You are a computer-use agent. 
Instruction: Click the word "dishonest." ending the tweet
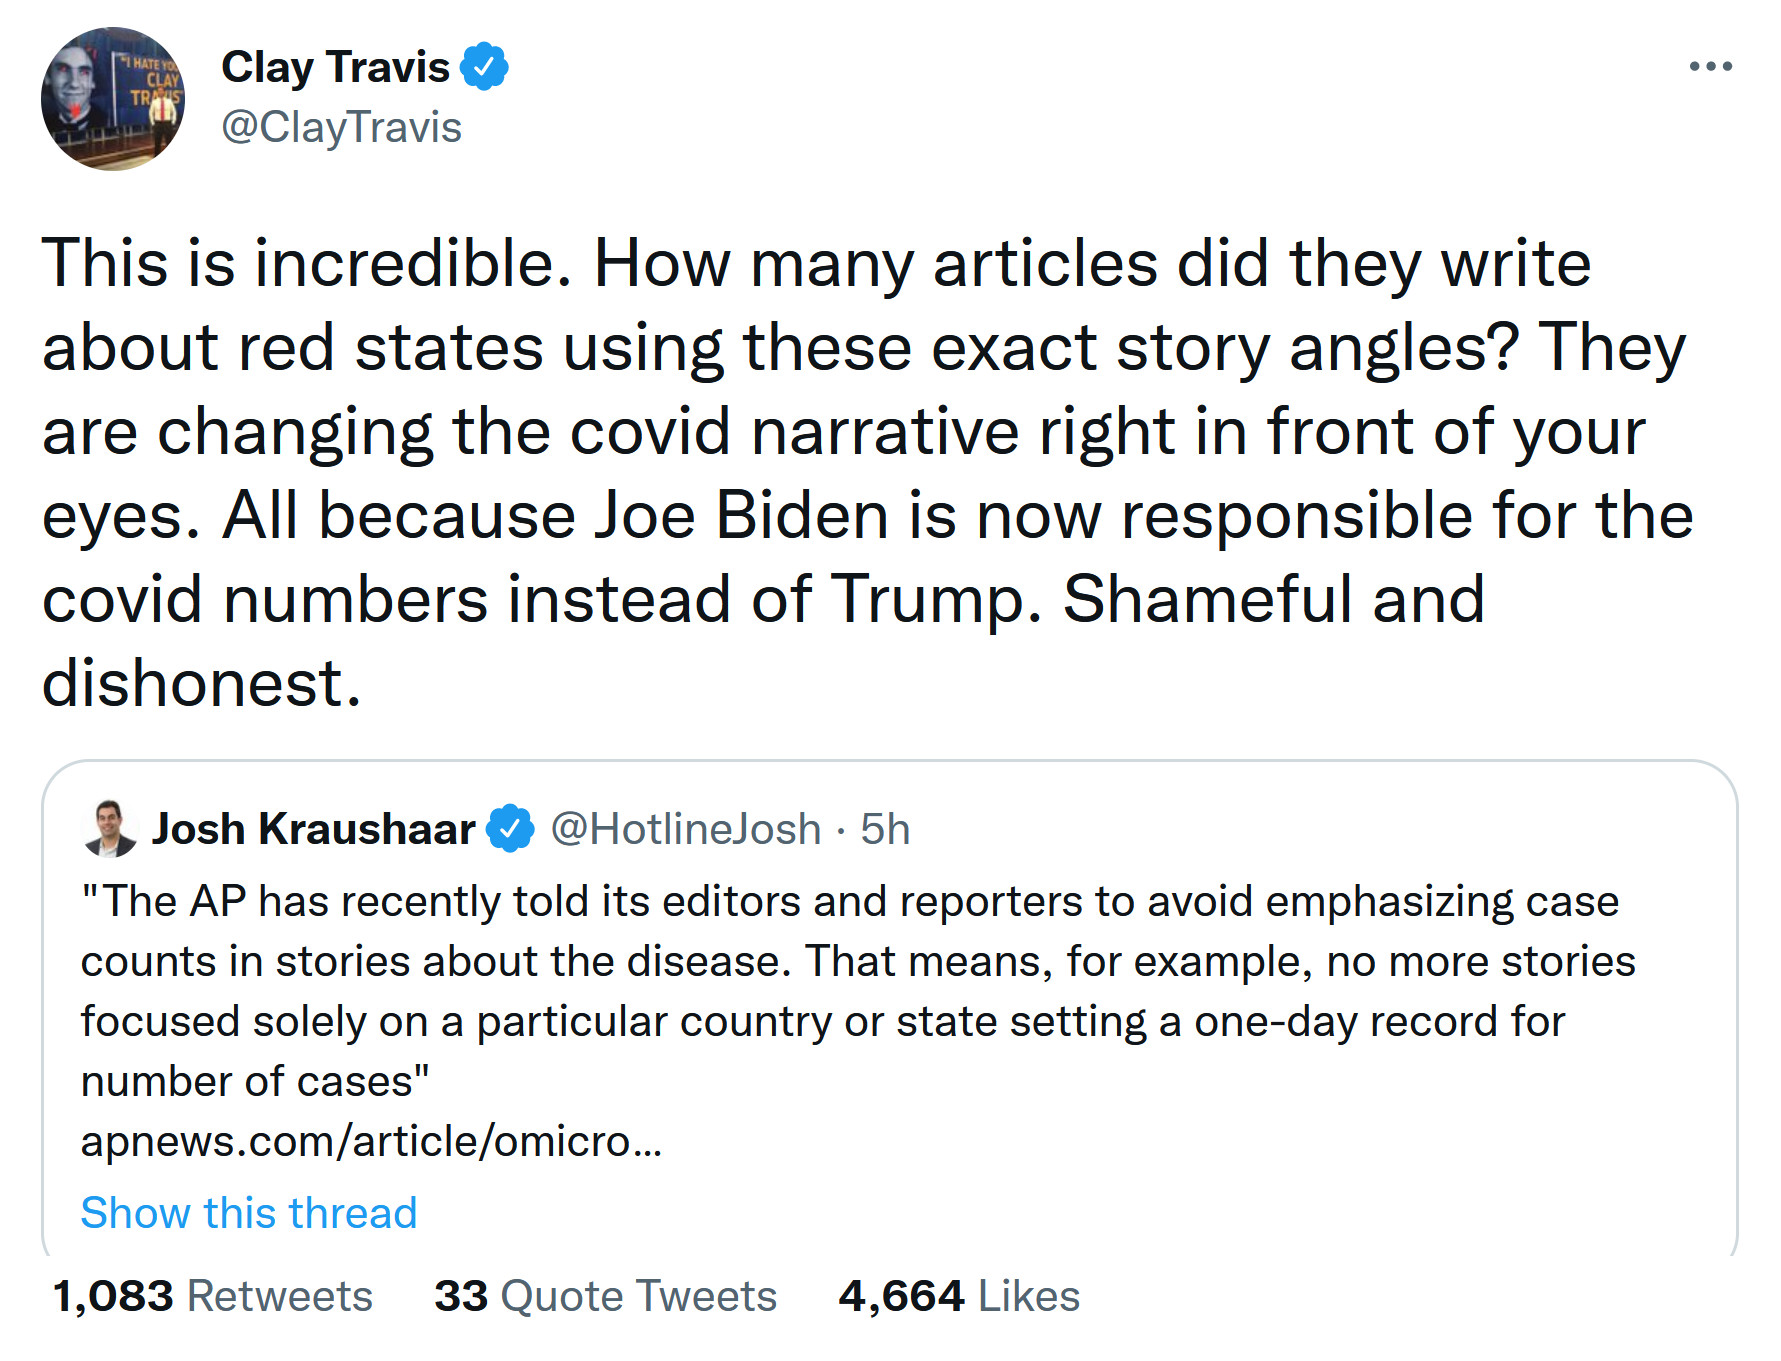(201, 683)
